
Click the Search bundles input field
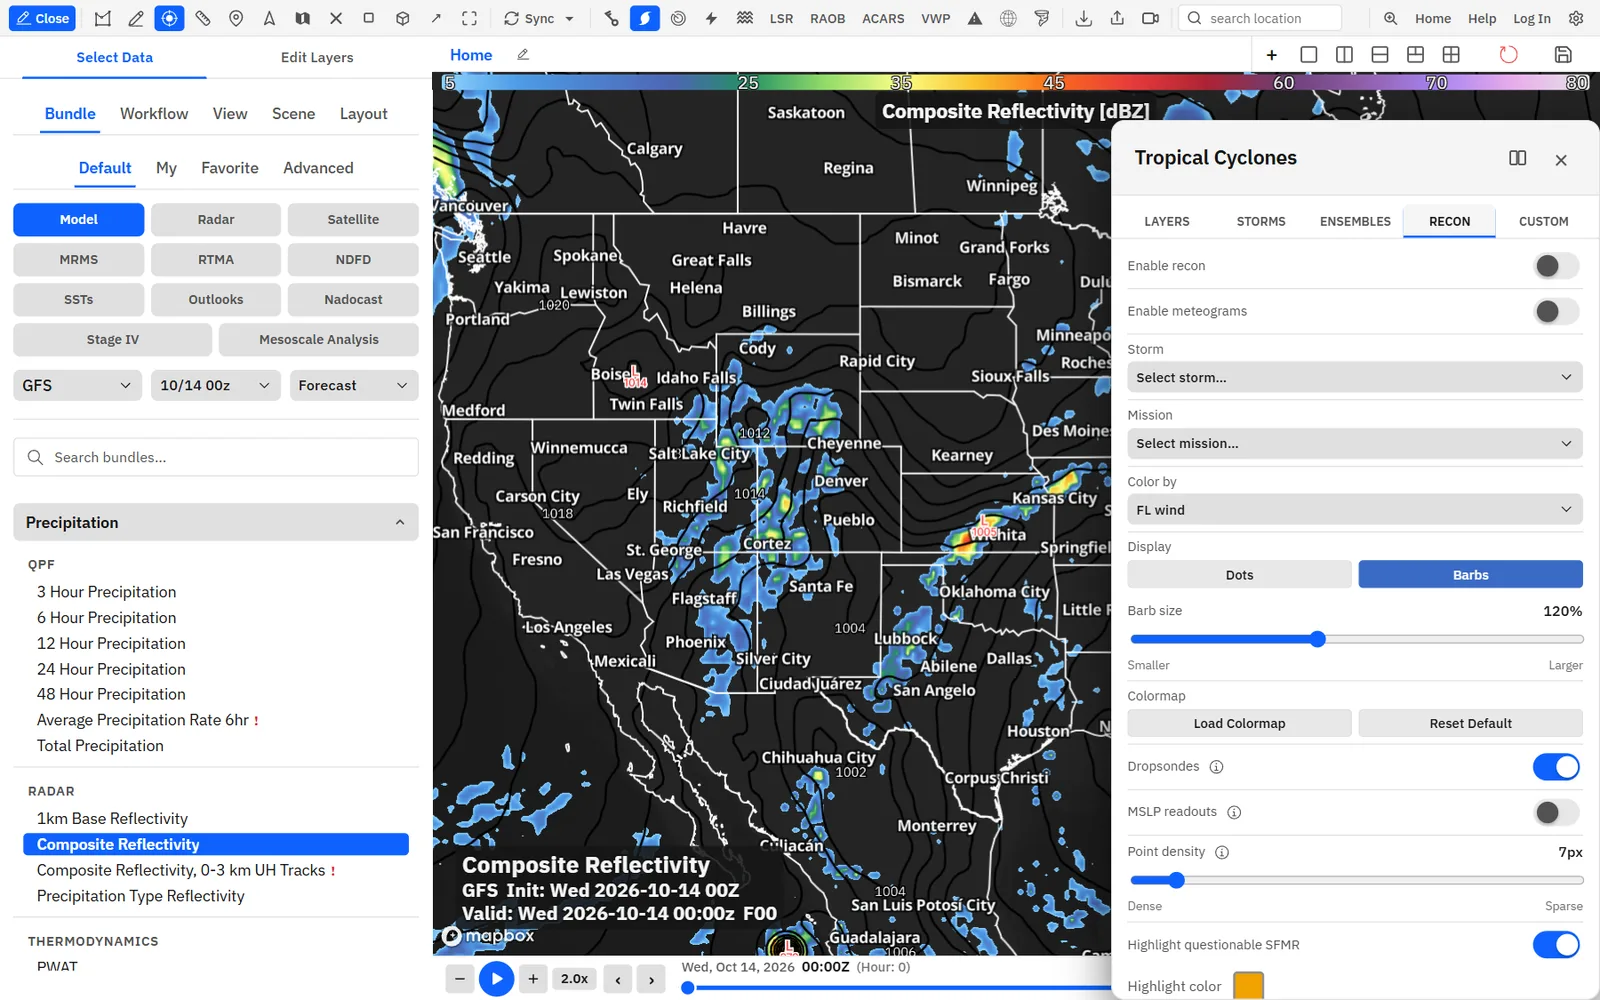216,457
